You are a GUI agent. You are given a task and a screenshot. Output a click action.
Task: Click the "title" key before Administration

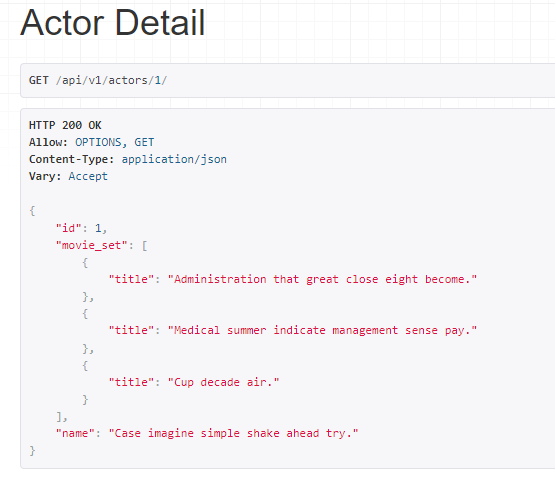pyautogui.click(x=131, y=279)
